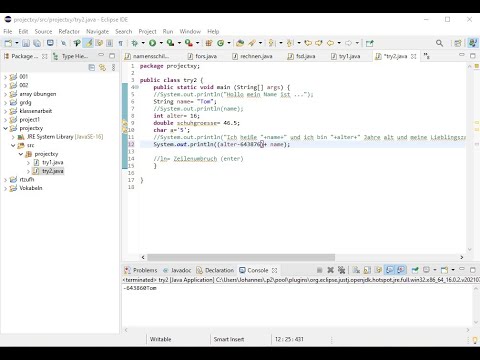This screenshot has height=360, width=480.
Task: Toggle Link with Editor in Package Explorer
Action: click(x=102, y=68)
